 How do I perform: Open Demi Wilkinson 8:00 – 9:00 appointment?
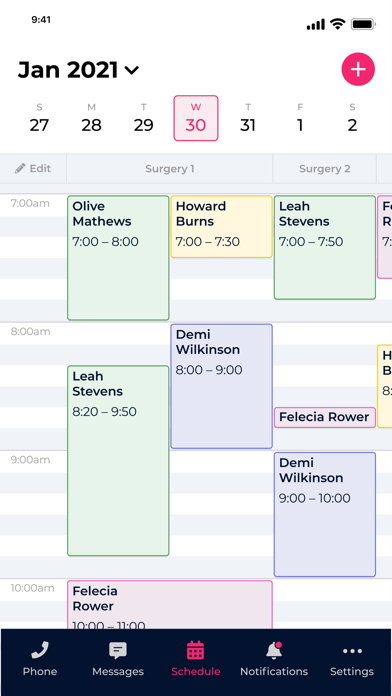222,386
